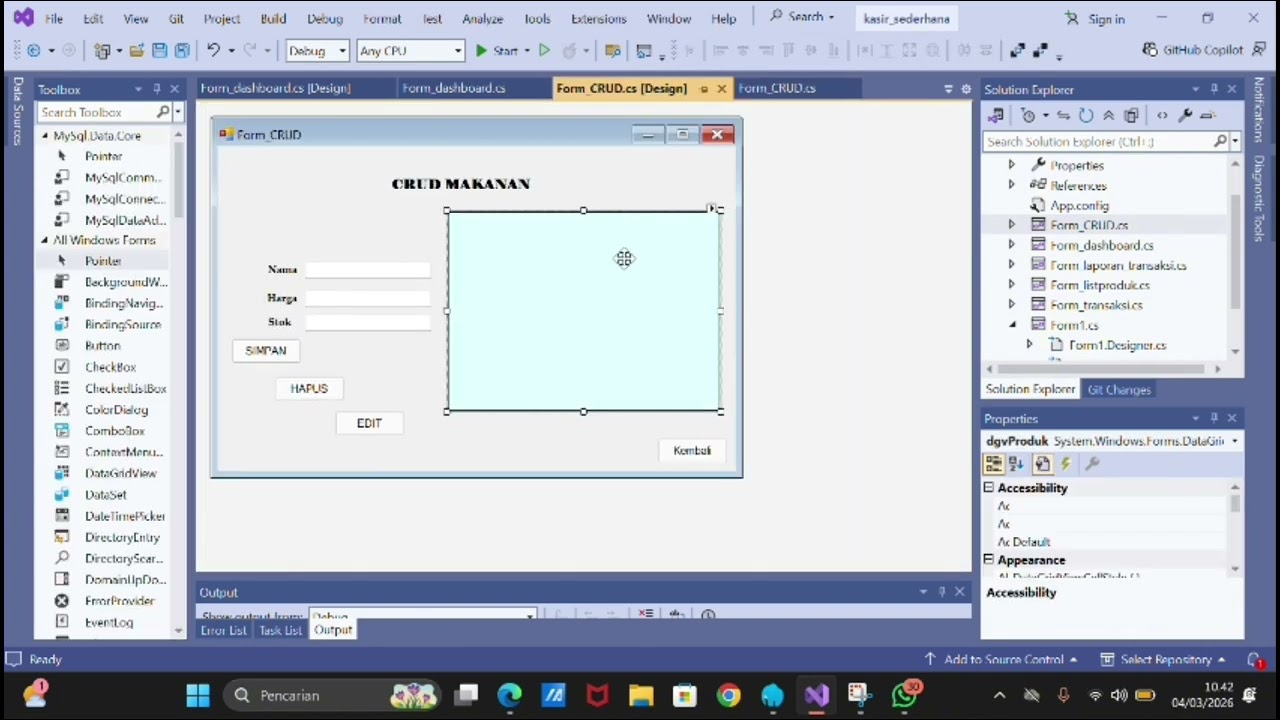Select CheckBox control in Toolbox
Viewport: 1280px width, 720px height.
110,367
